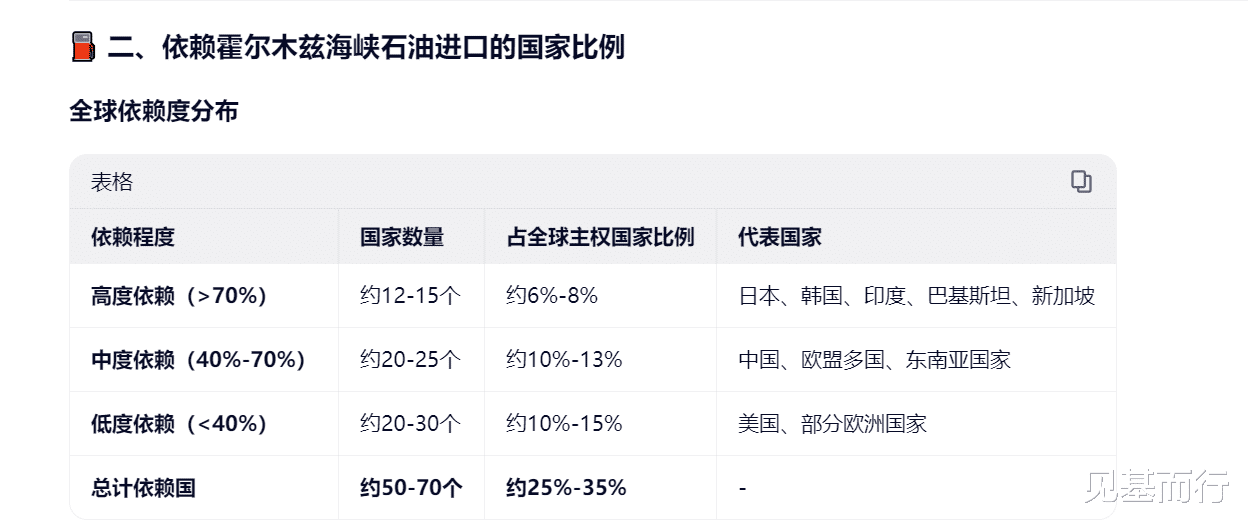The height and width of the screenshot is (528, 1248).
Task: Click the 占全球主权国家比例 column header
Action: click(600, 237)
